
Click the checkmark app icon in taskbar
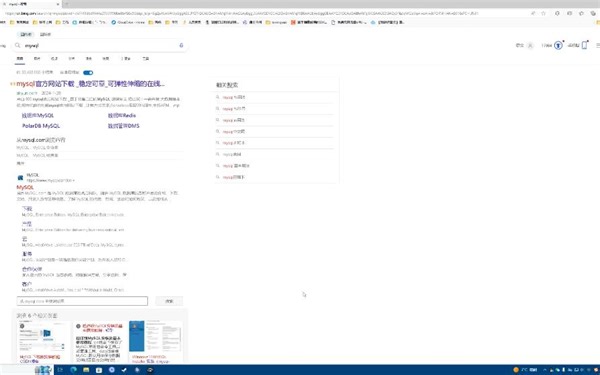point(124,370)
